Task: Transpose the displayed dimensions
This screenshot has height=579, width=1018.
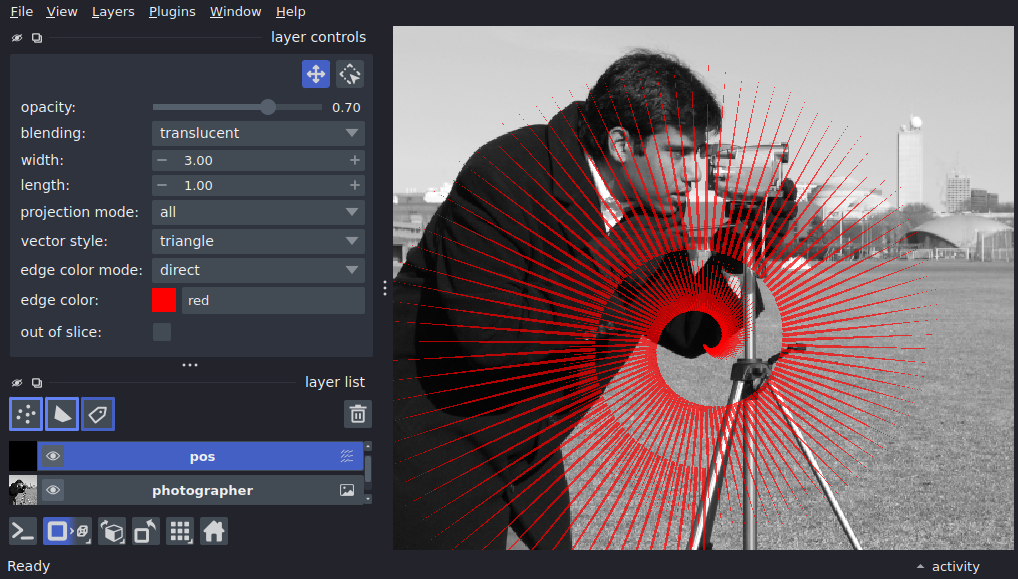Action: pyautogui.click(x=145, y=532)
